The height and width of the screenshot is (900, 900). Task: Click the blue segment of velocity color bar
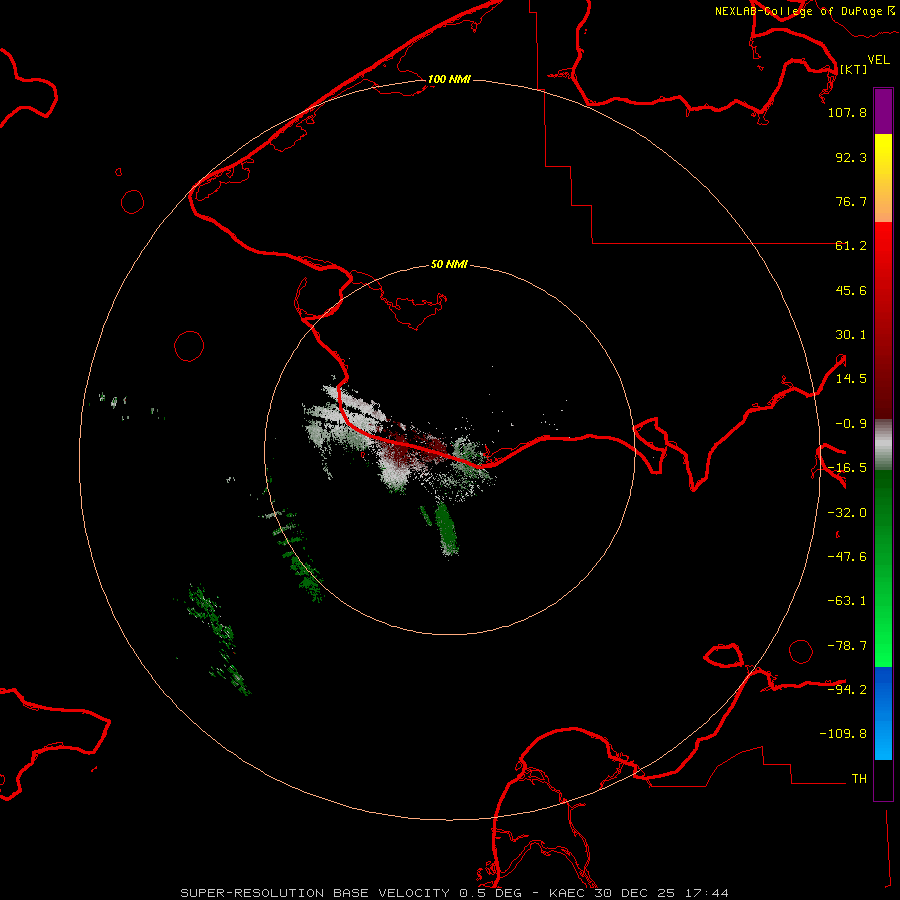[883, 713]
